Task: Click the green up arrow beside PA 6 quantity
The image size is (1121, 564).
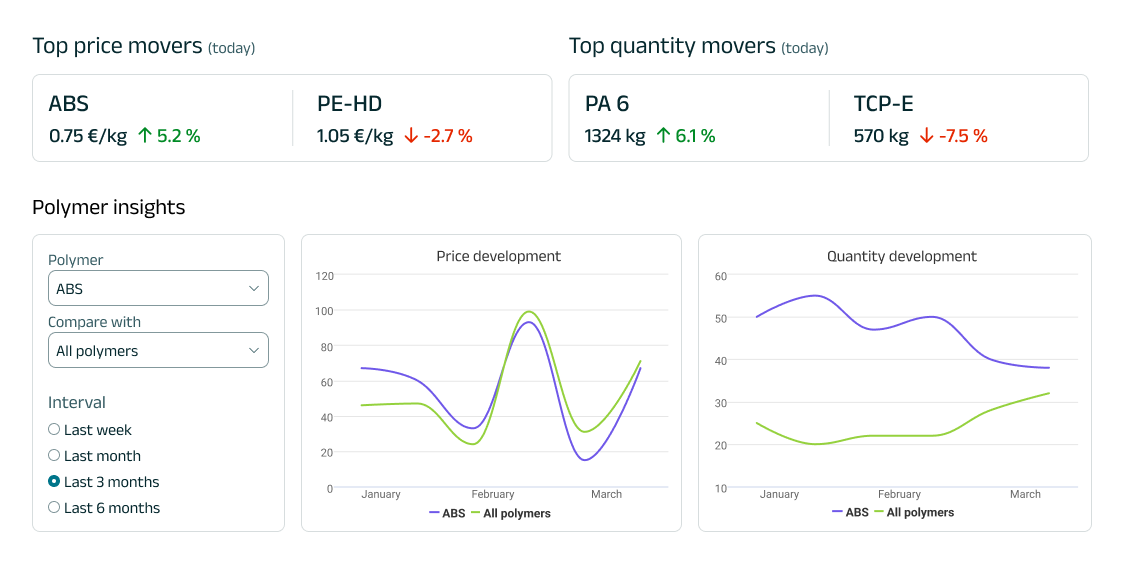Action: coord(663,136)
